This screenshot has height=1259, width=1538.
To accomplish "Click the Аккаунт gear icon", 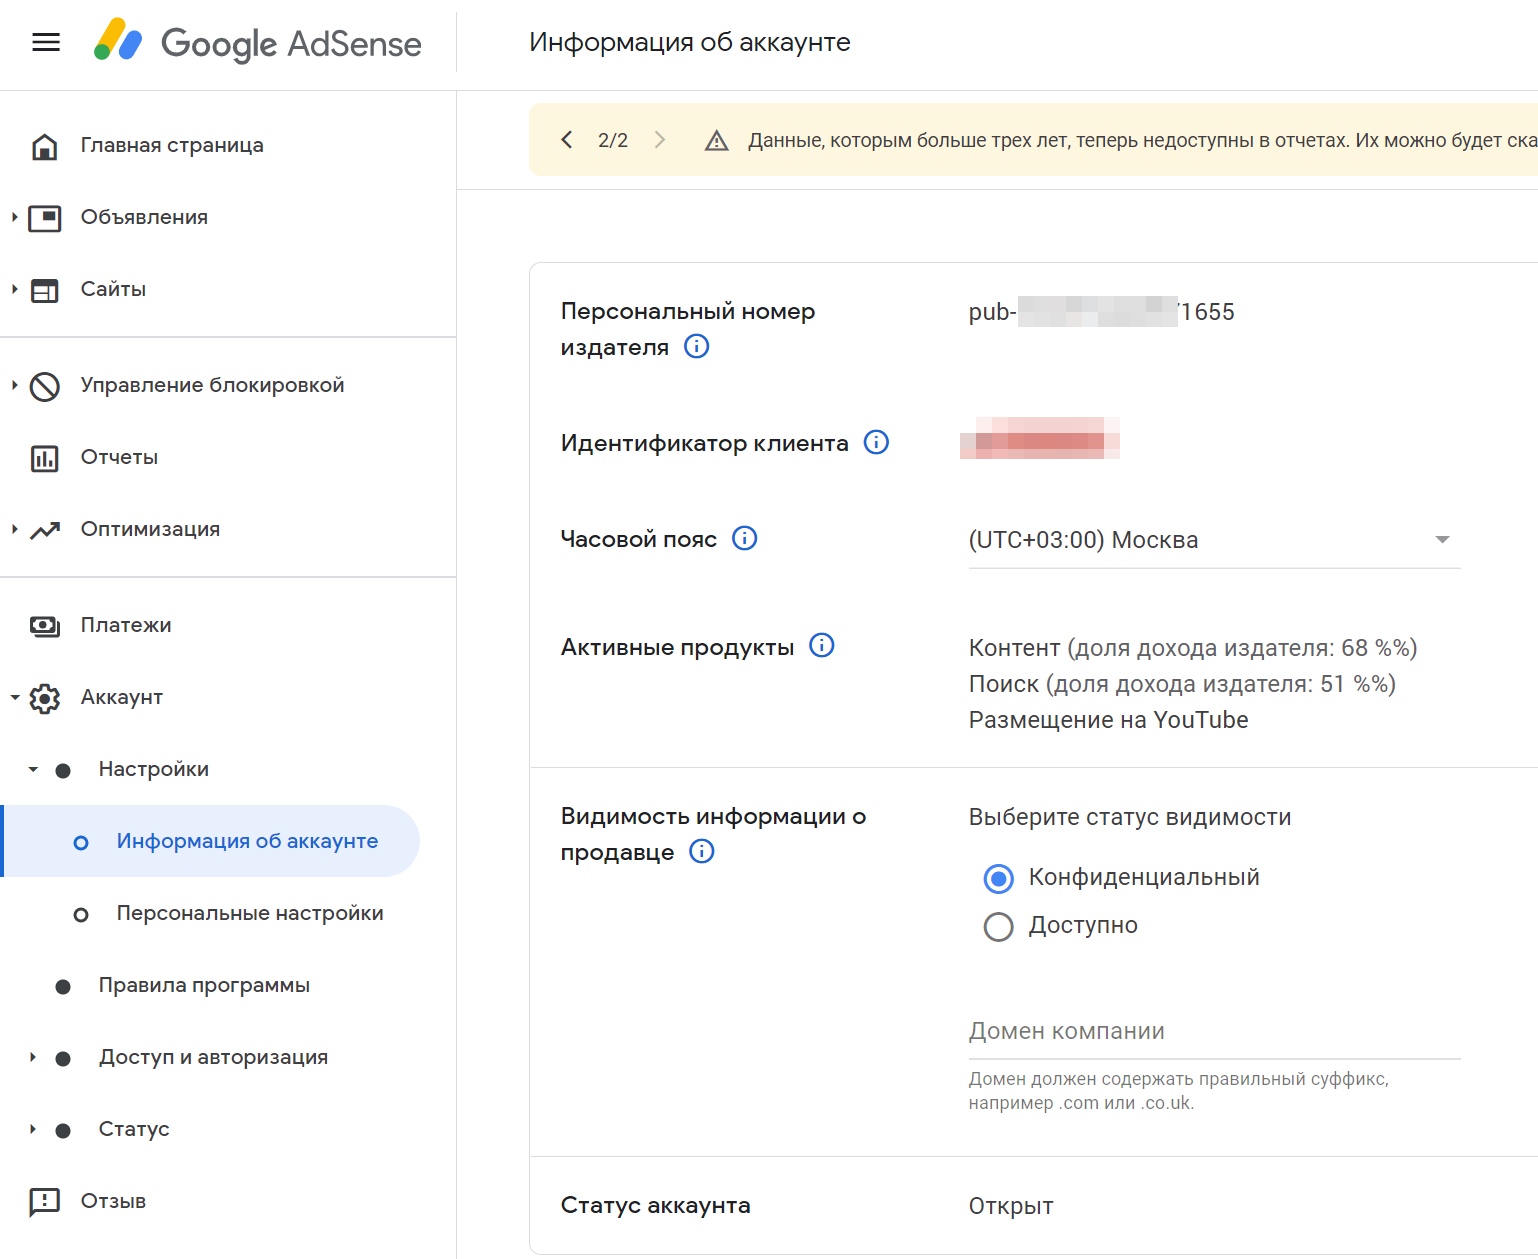I will 44,698.
